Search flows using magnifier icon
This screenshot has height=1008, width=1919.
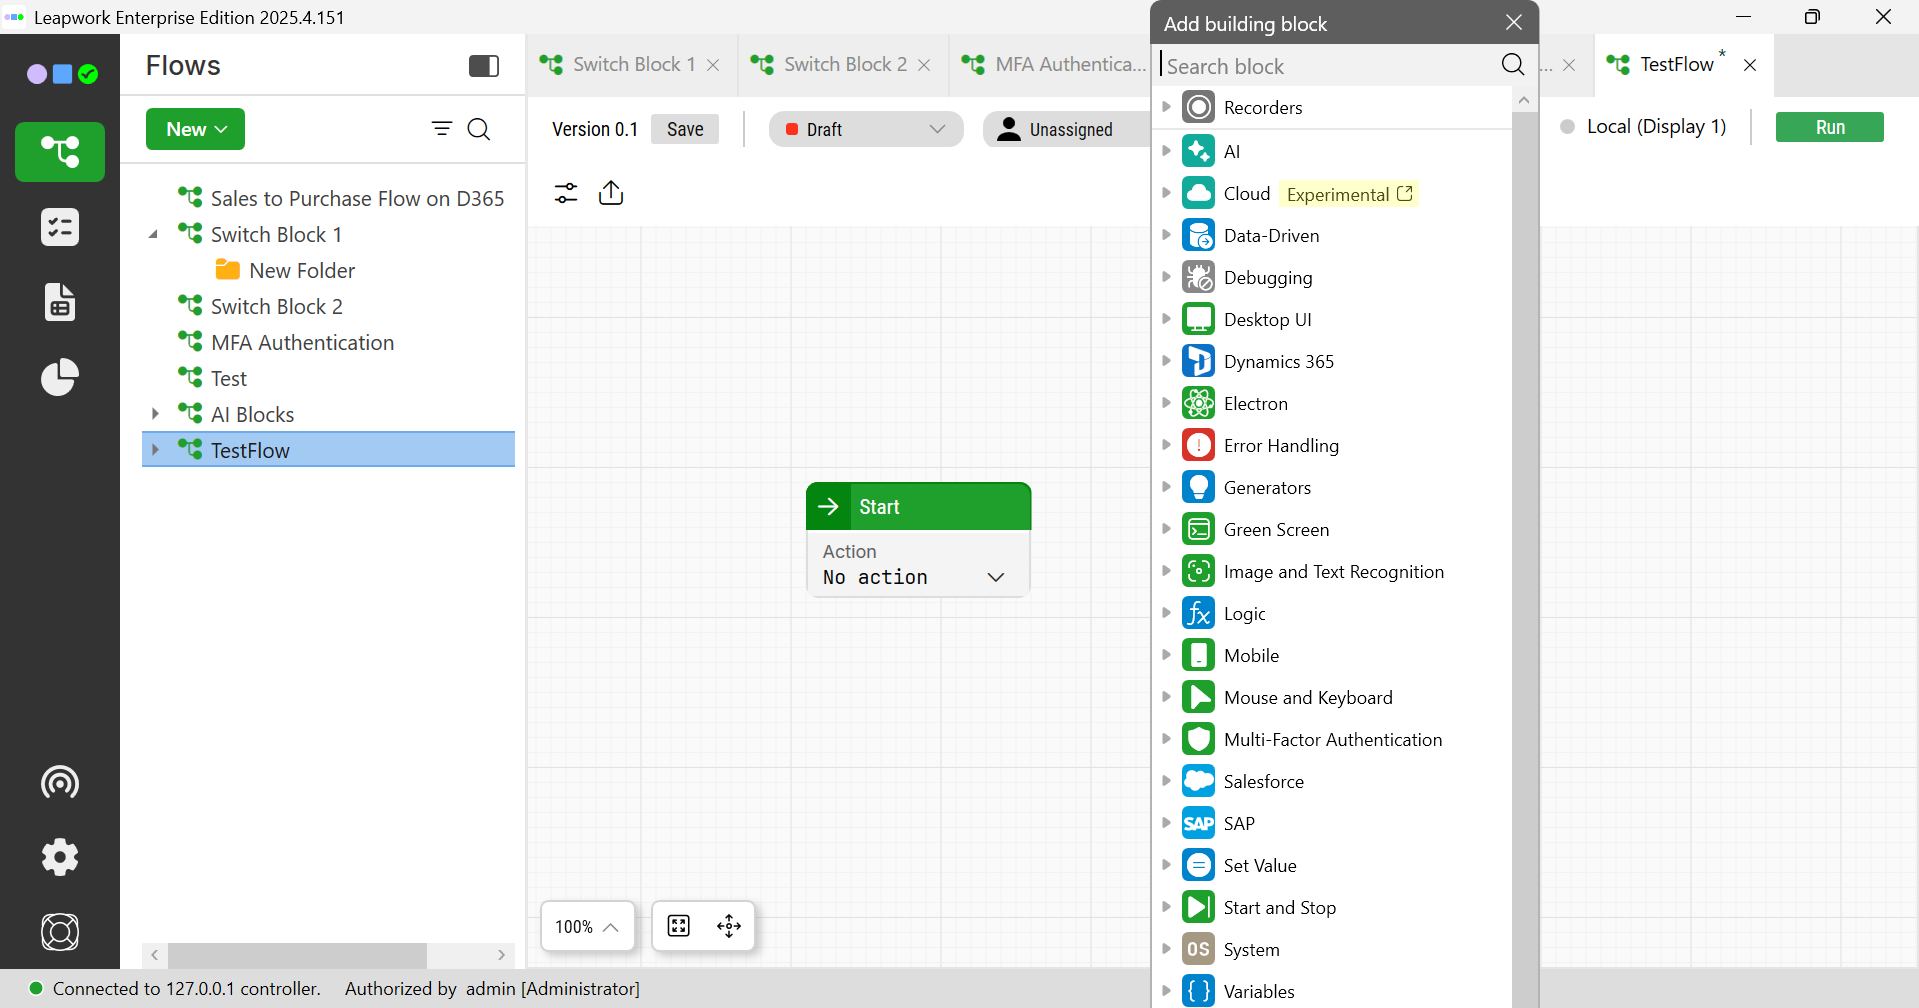[479, 129]
